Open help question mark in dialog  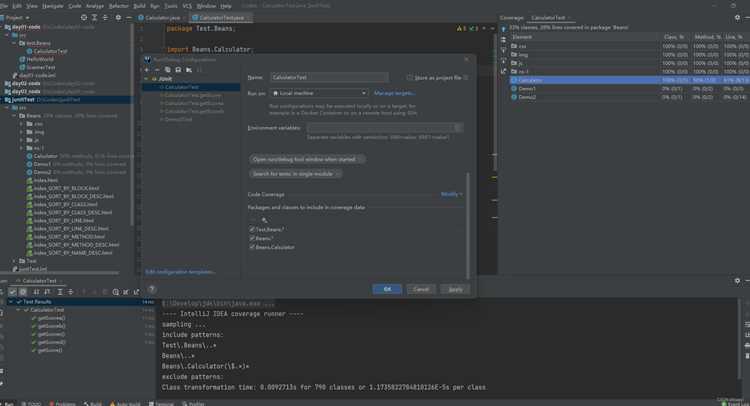click(152, 289)
